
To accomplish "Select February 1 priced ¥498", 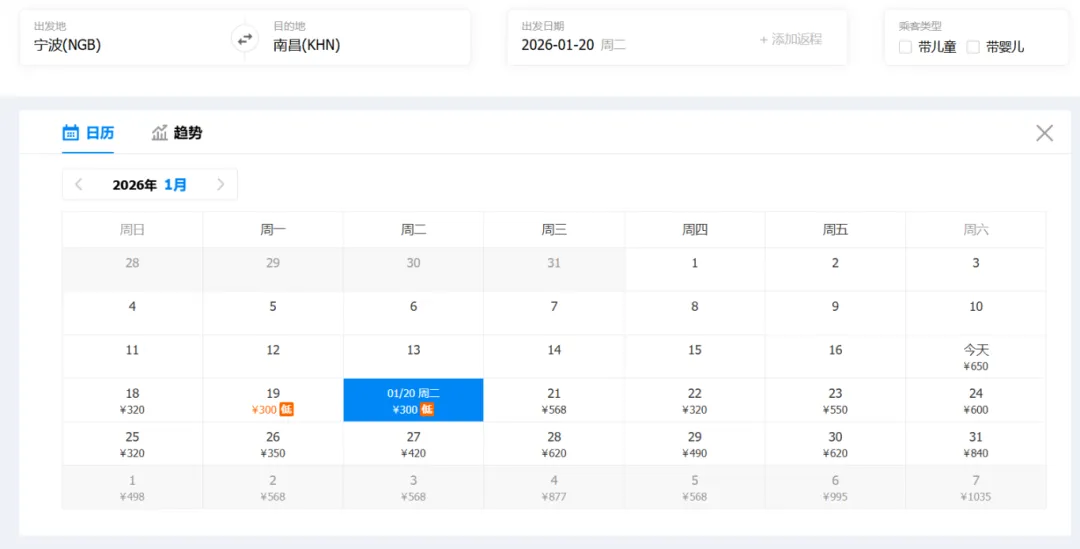I will click(x=132, y=487).
